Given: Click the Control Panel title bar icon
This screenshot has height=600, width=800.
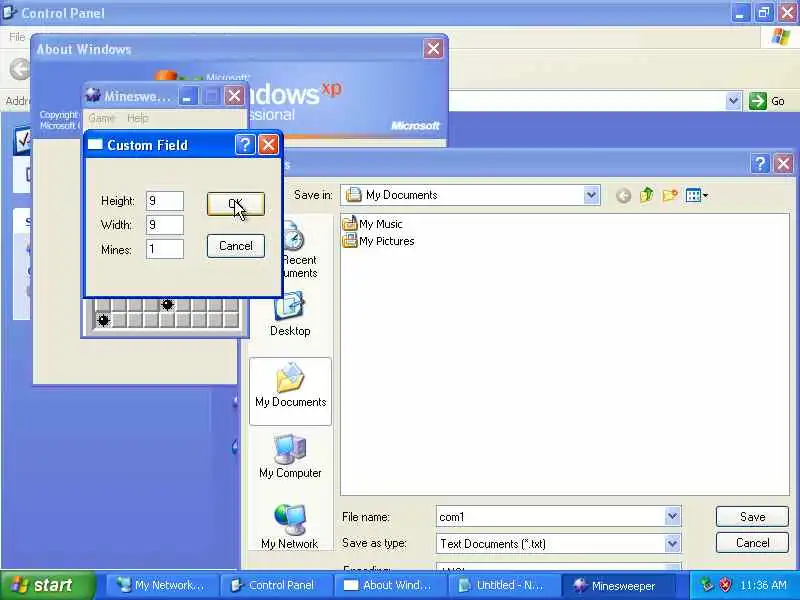Looking at the screenshot, I should click(9, 12).
